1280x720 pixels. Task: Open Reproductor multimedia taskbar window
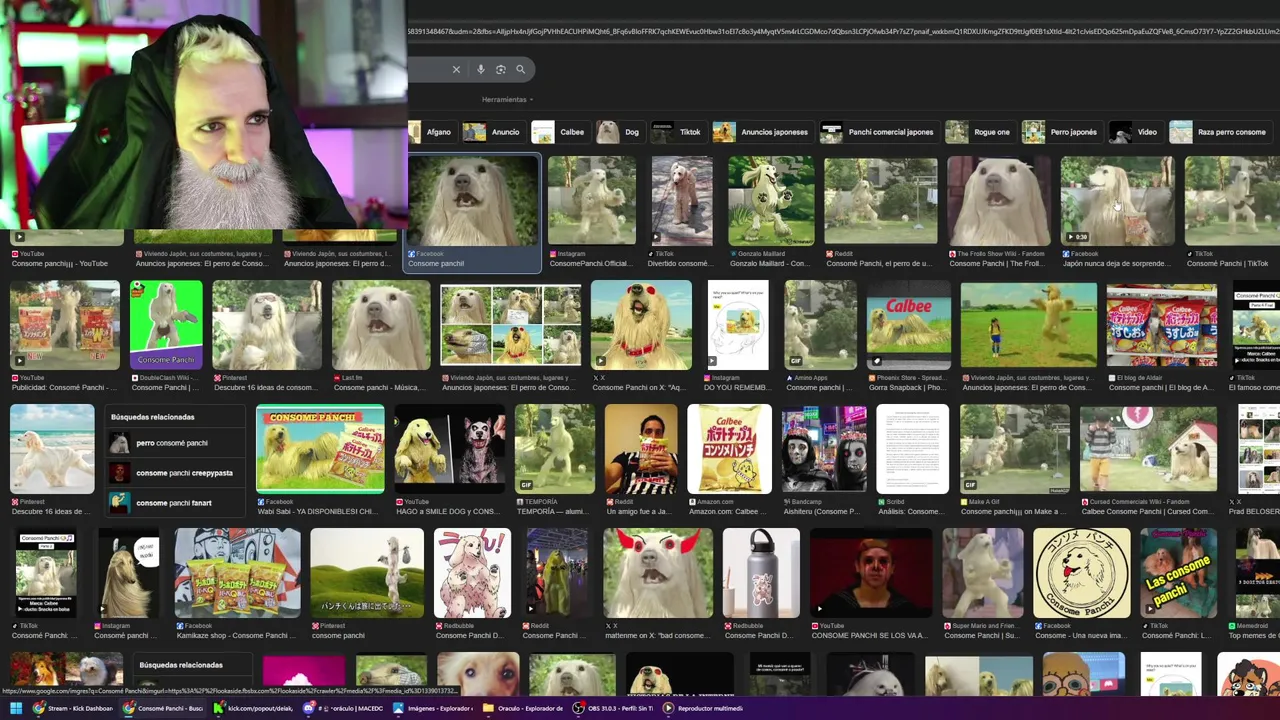(x=704, y=708)
